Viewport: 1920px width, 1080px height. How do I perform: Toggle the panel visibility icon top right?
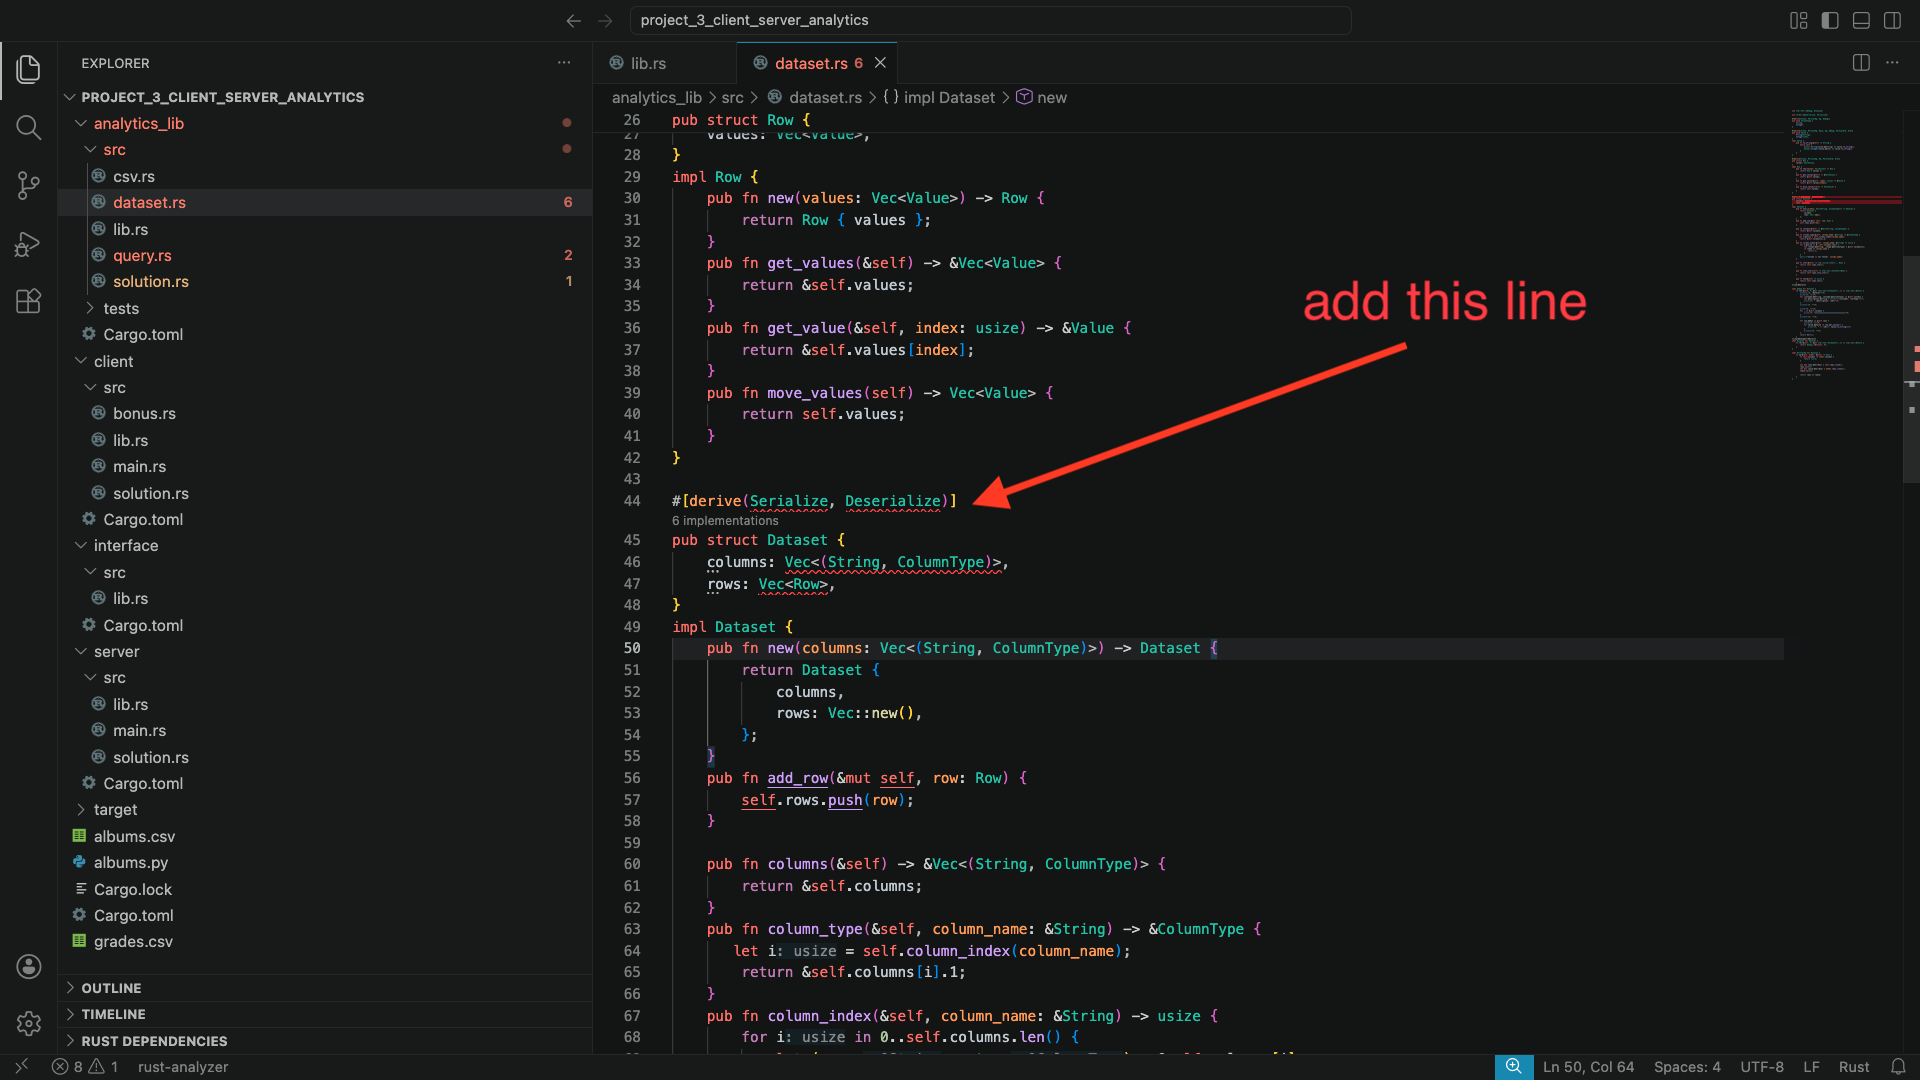coord(1861,20)
